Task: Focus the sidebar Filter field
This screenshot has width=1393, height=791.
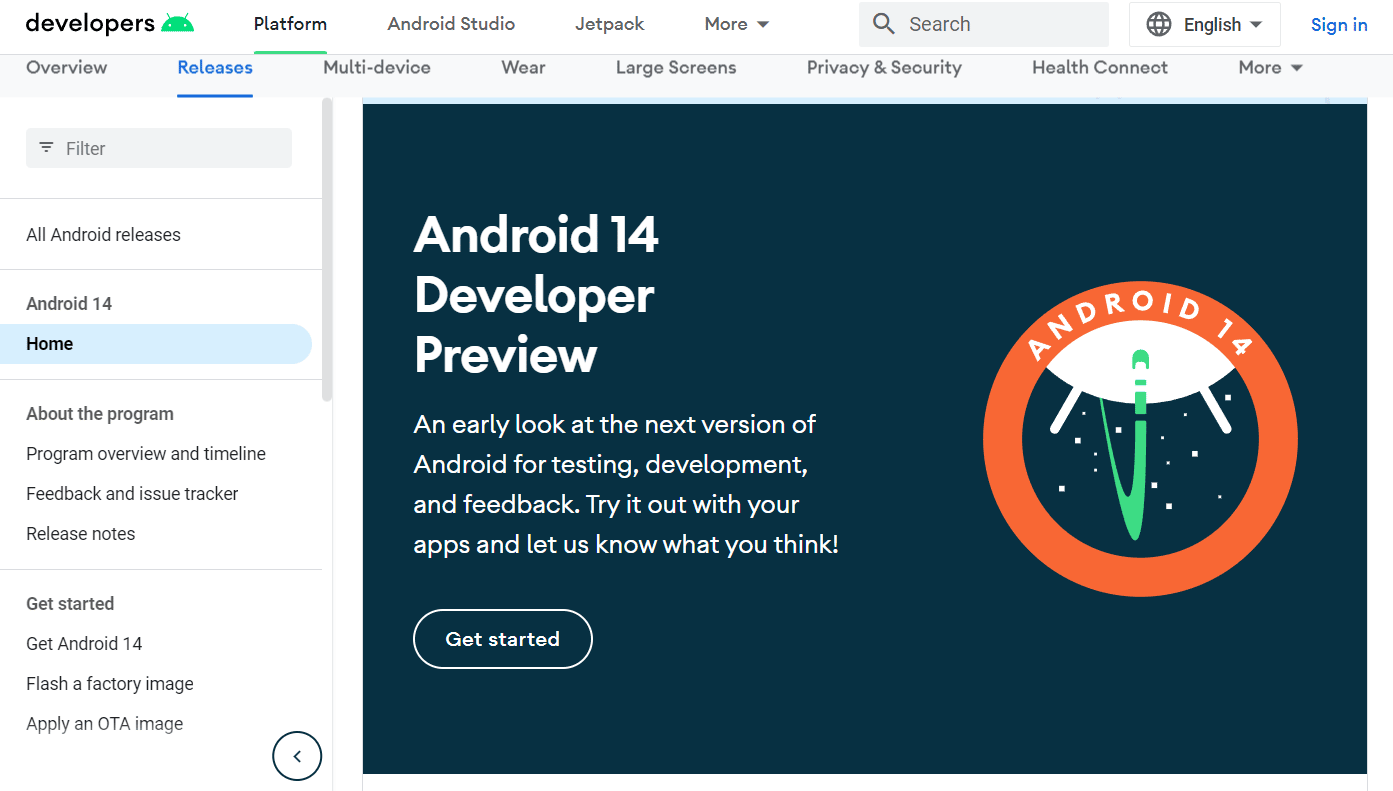Action: click(159, 148)
